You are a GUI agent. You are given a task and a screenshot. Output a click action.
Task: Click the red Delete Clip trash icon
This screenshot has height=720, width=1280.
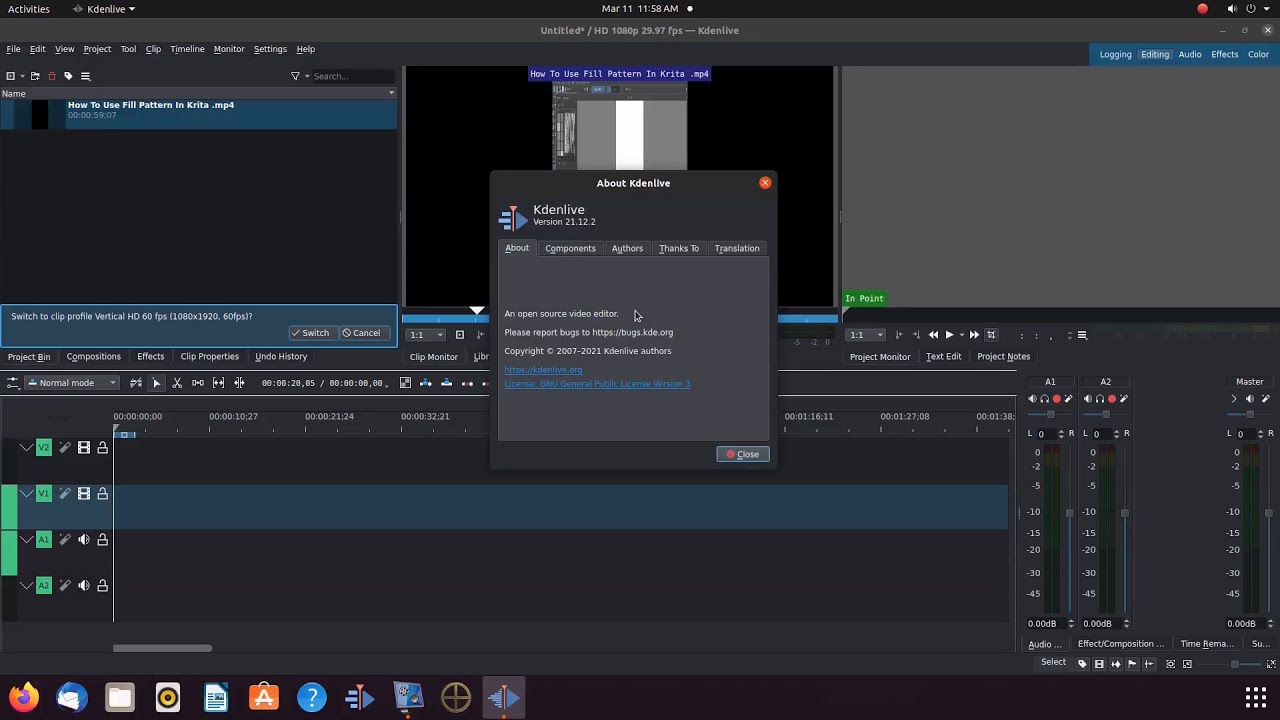(52, 76)
